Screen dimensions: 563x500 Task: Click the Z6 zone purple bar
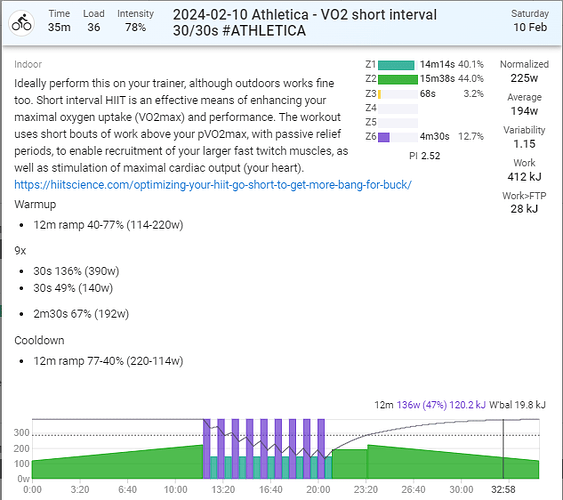(384, 137)
